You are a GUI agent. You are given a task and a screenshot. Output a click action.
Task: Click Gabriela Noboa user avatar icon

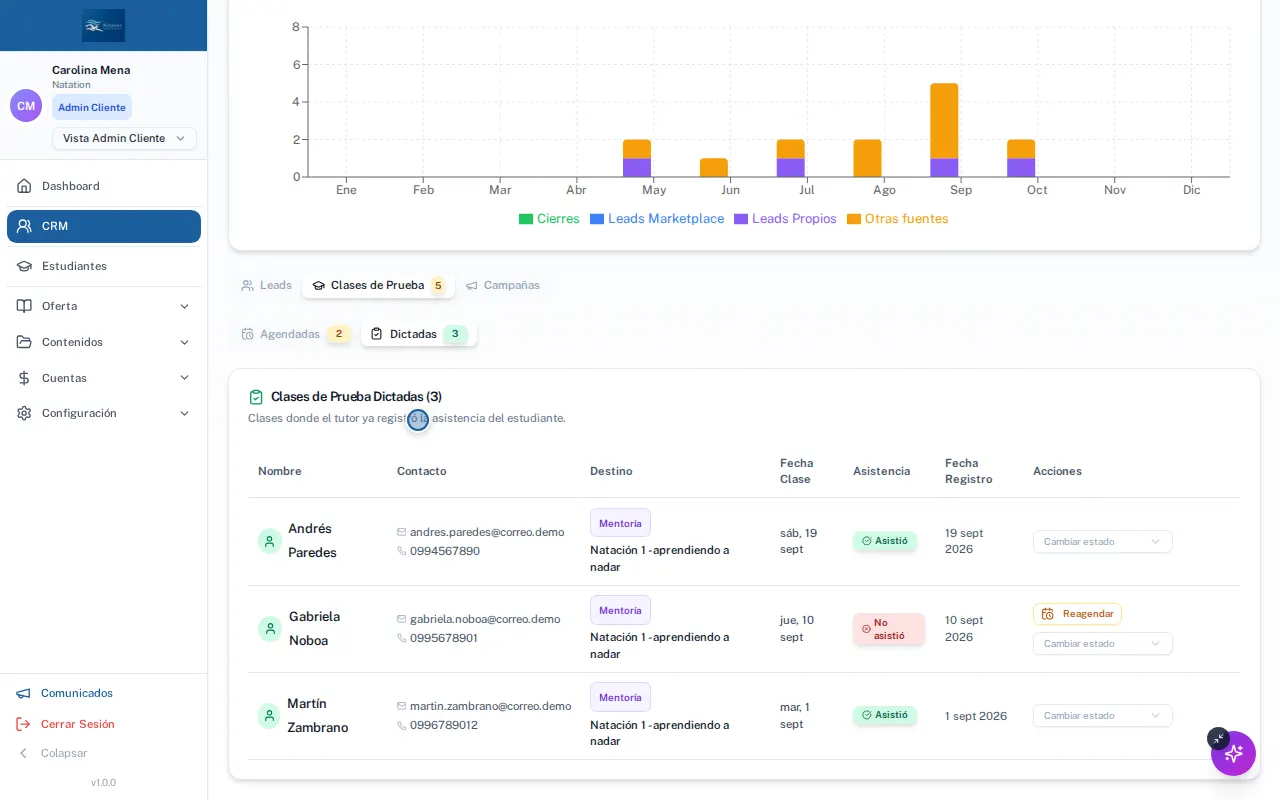270,629
